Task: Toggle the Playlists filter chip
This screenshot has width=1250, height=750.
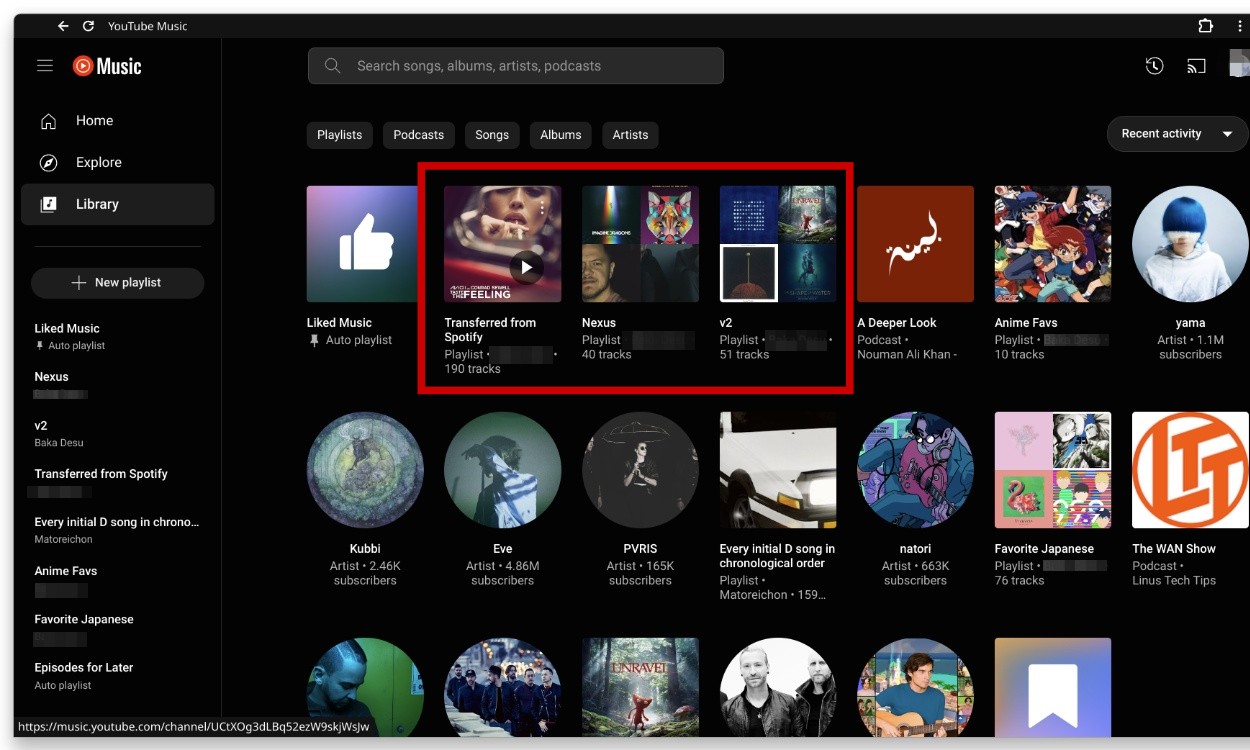Action: coord(339,134)
